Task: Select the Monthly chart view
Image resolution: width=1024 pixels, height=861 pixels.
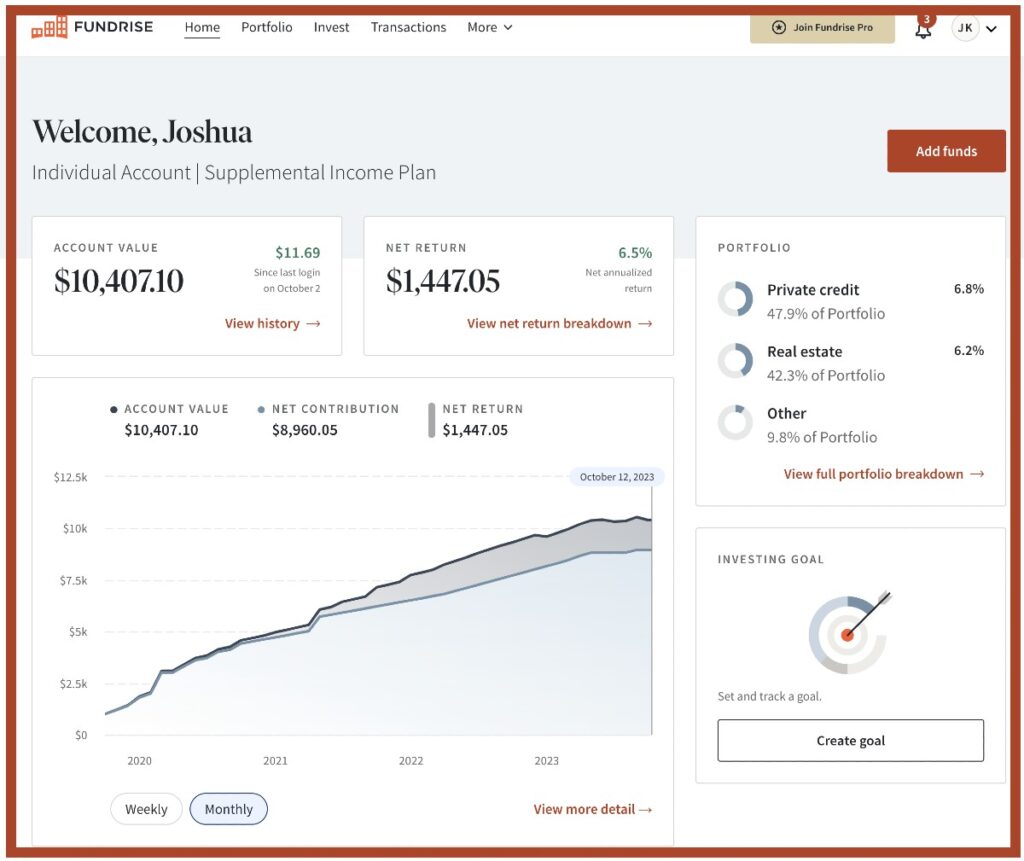Action: point(229,809)
